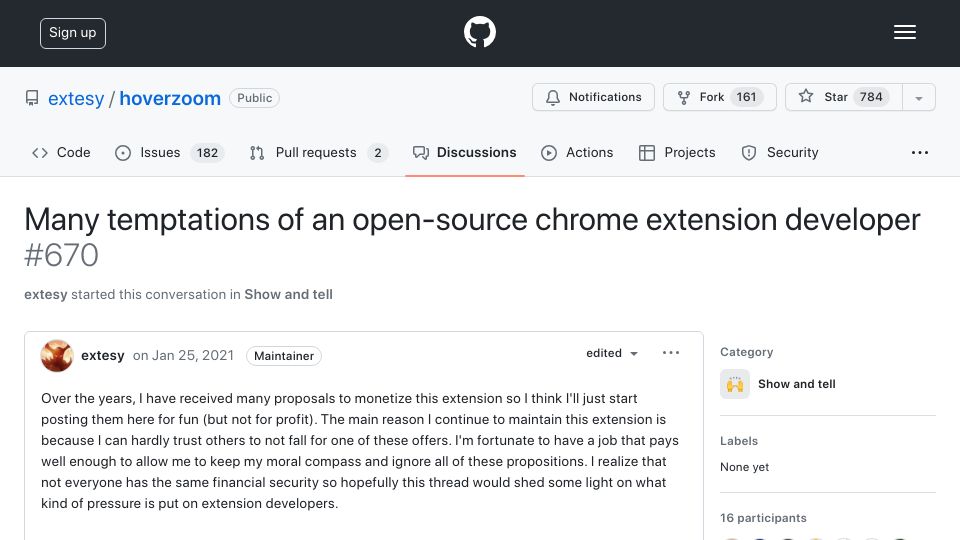
Task: Click the Actions play-circle icon
Action: pos(549,153)
